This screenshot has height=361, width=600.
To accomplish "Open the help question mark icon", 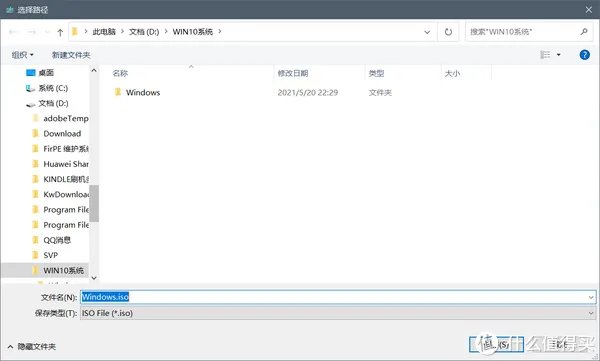I will click(584, 55).
